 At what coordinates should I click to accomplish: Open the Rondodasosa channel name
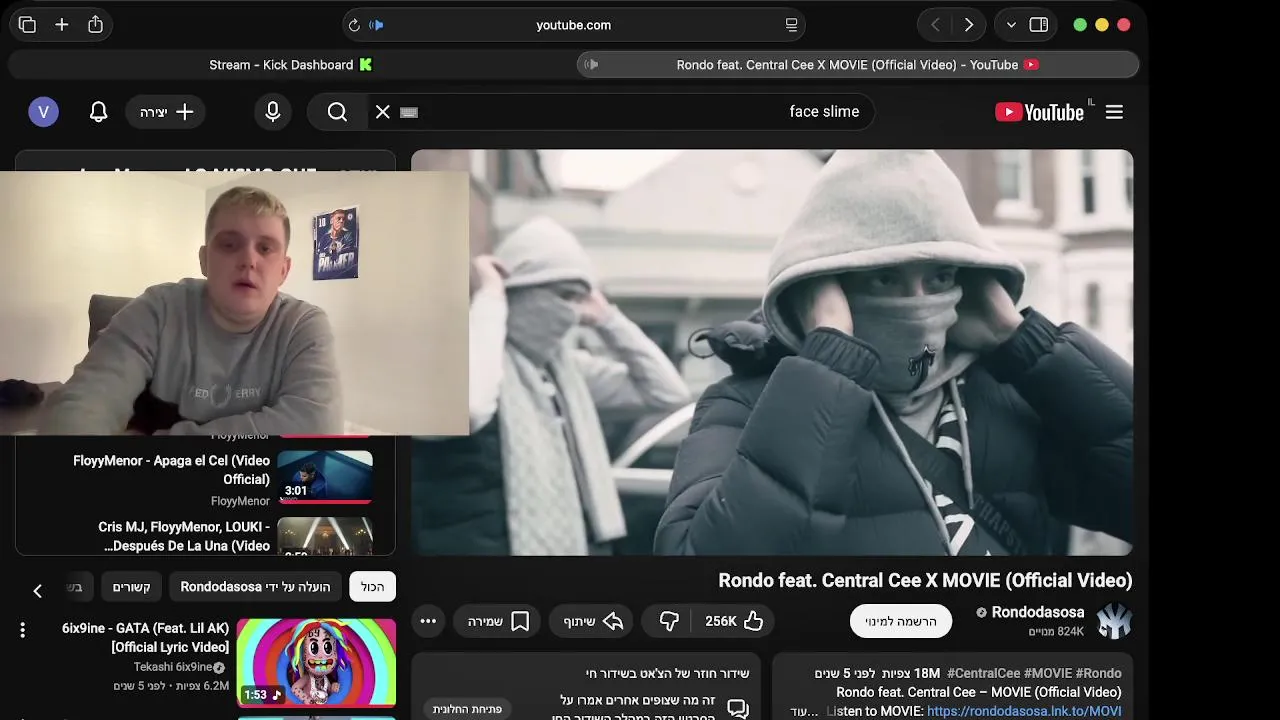[1037, 612]
